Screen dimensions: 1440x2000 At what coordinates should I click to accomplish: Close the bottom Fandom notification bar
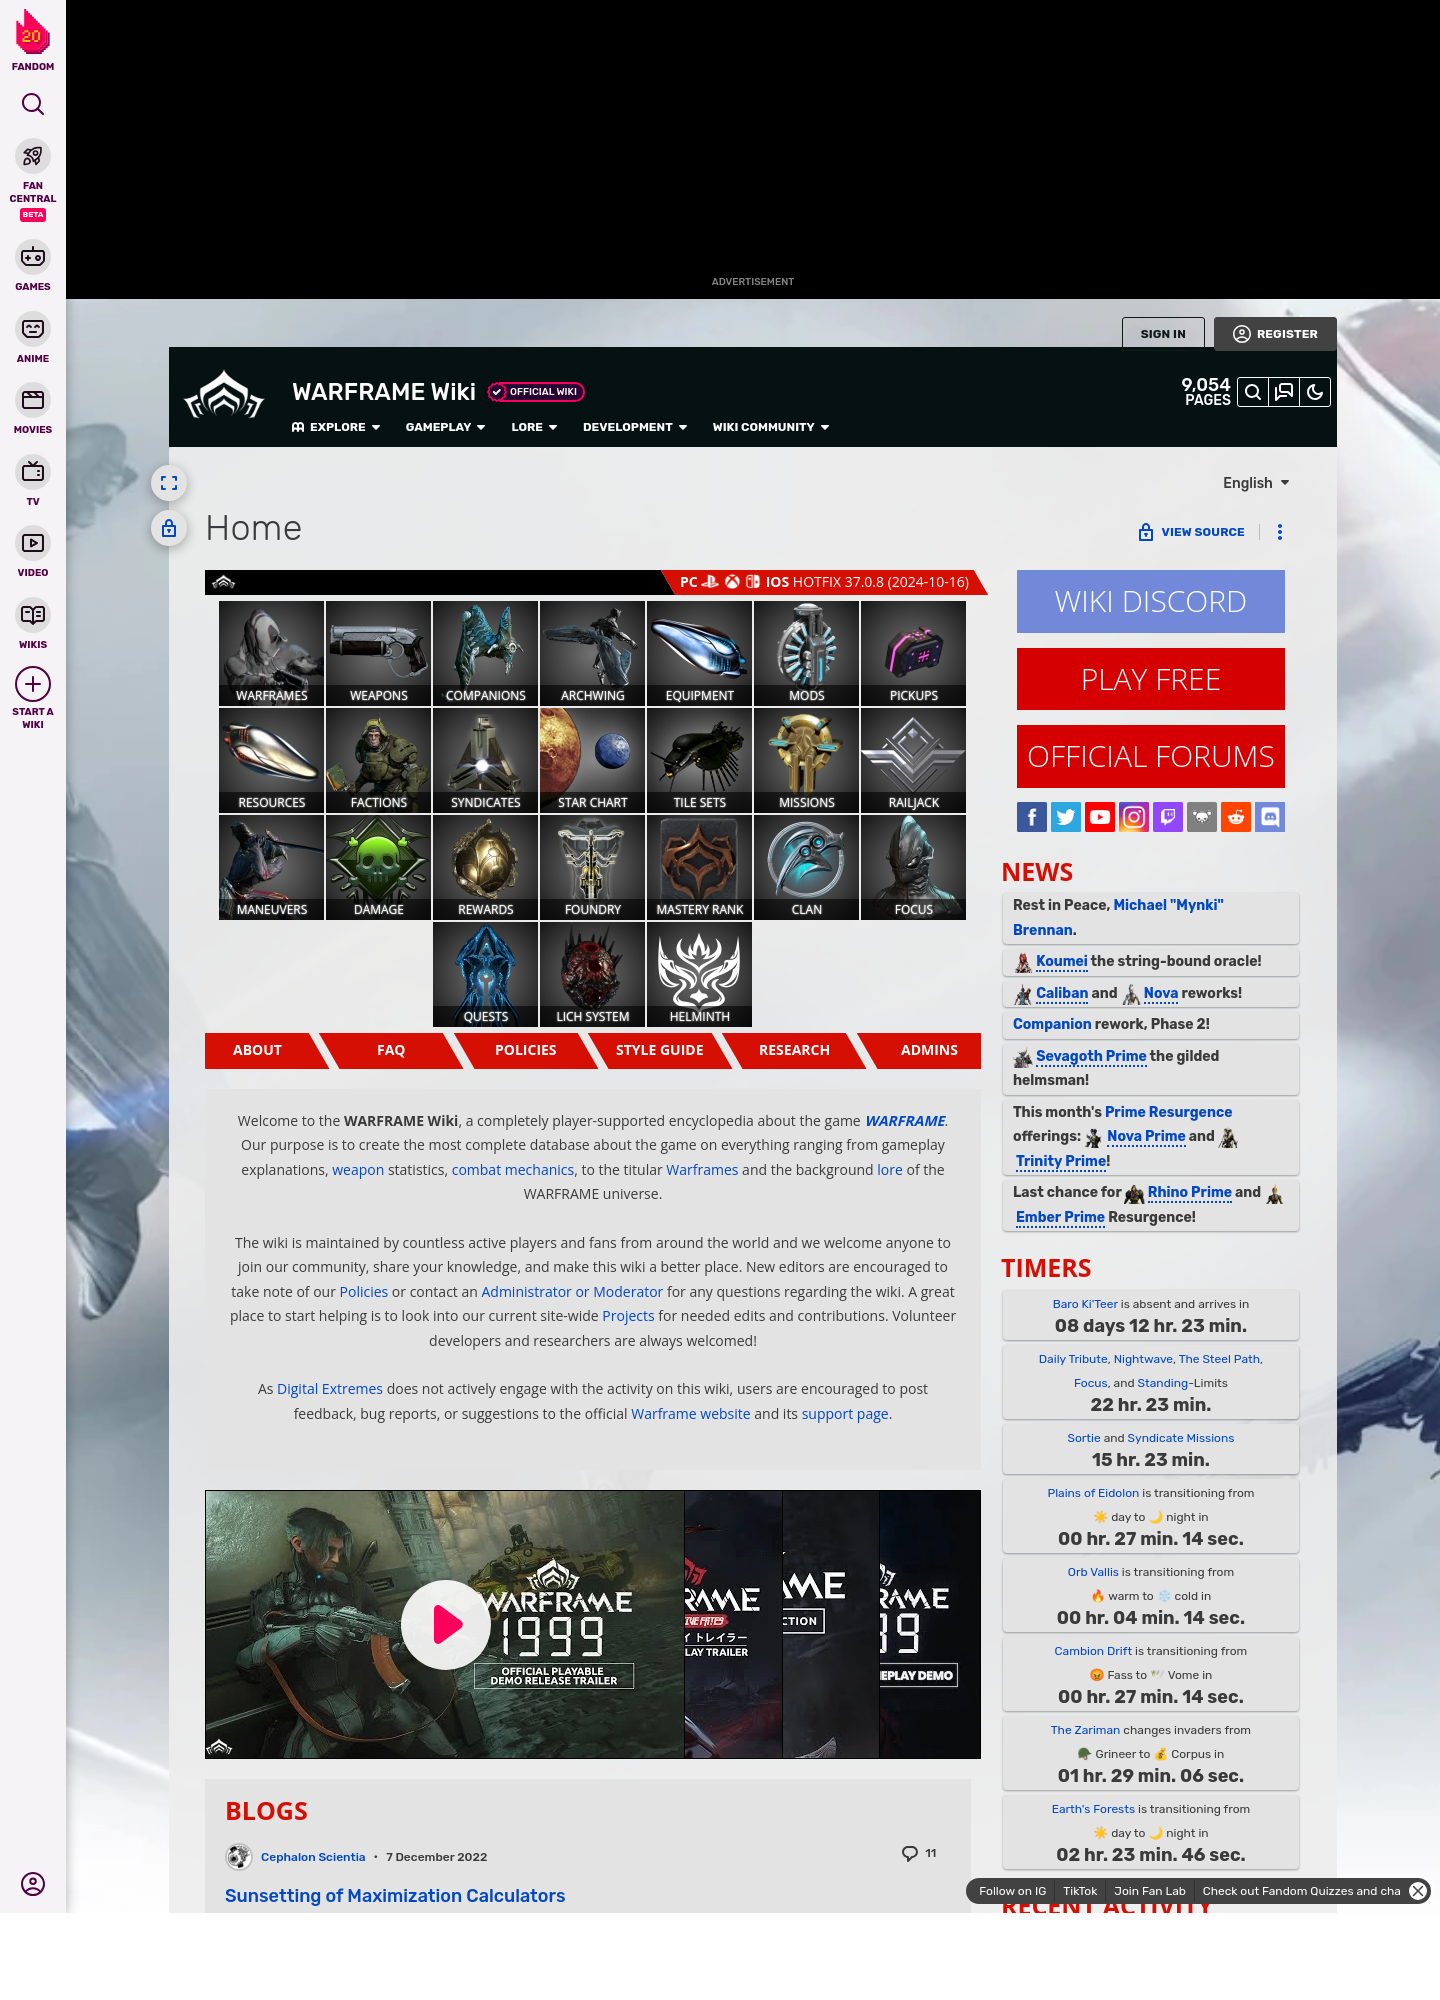[x=1418, y=1891]
